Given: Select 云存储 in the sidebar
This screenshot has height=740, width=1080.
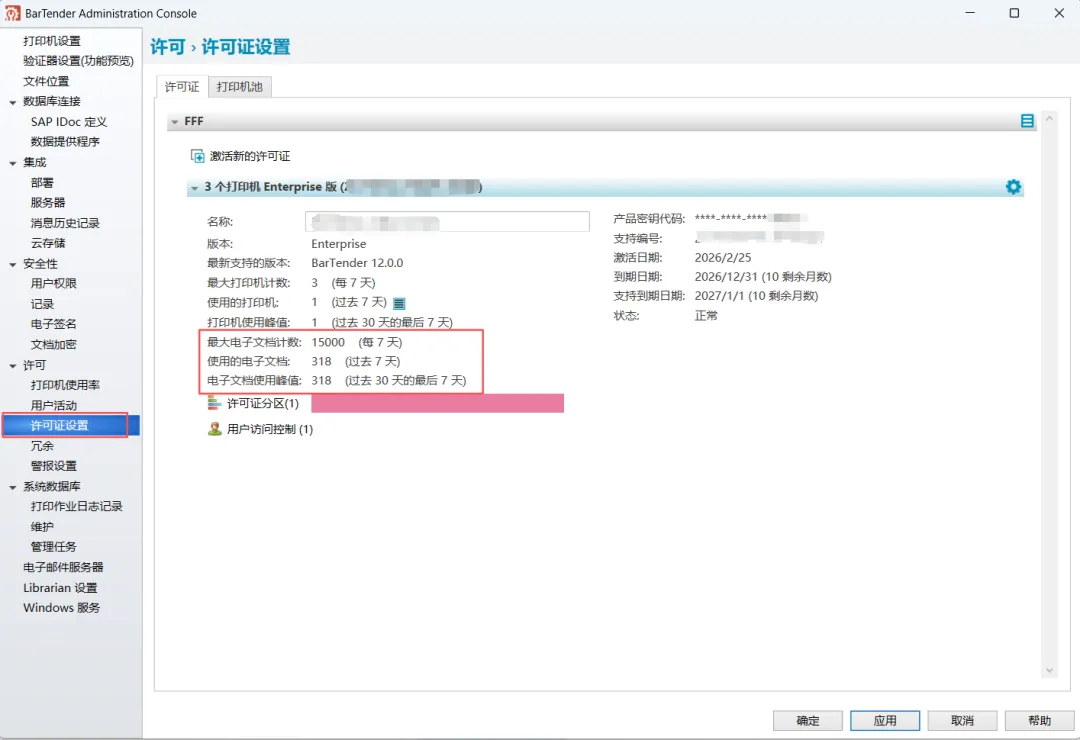Looking at the screenshot, I should click(x=48, y=243).
